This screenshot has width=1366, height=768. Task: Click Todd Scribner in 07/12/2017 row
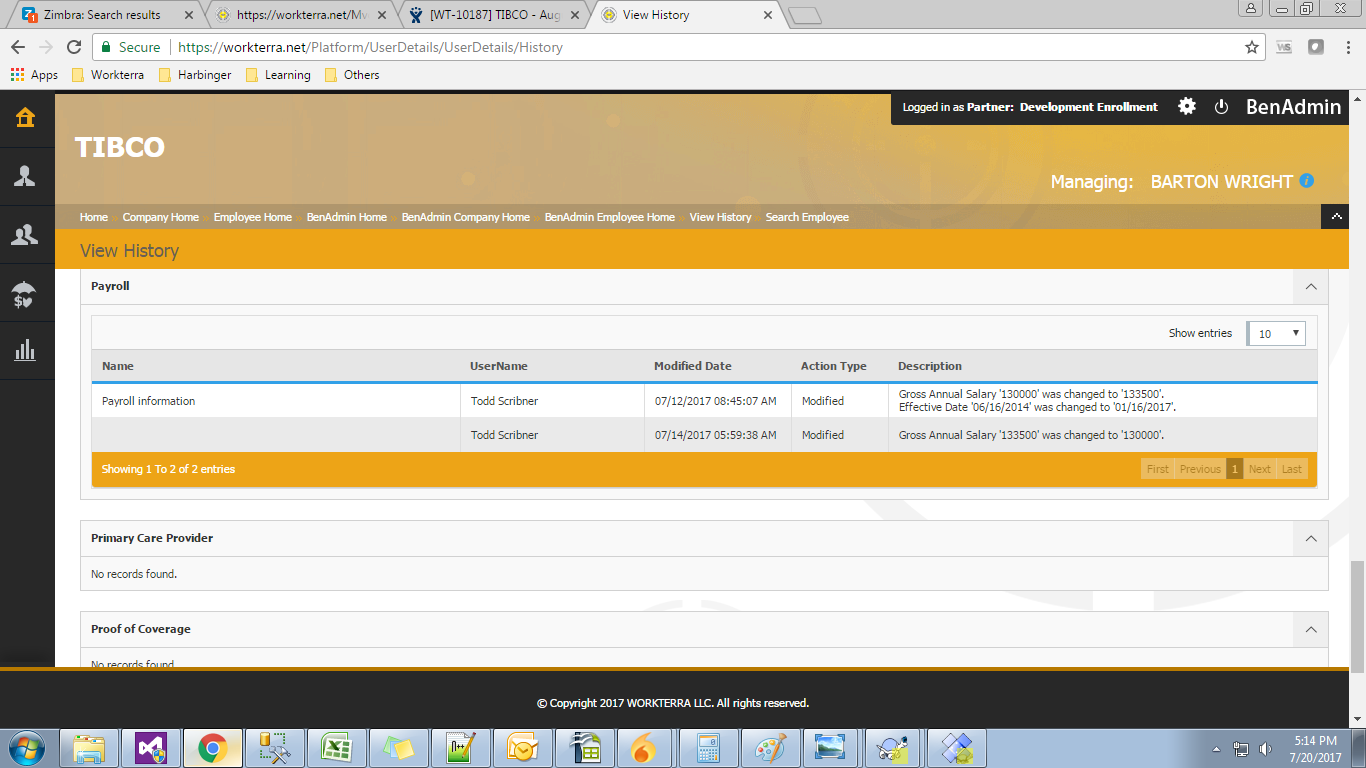505,401
